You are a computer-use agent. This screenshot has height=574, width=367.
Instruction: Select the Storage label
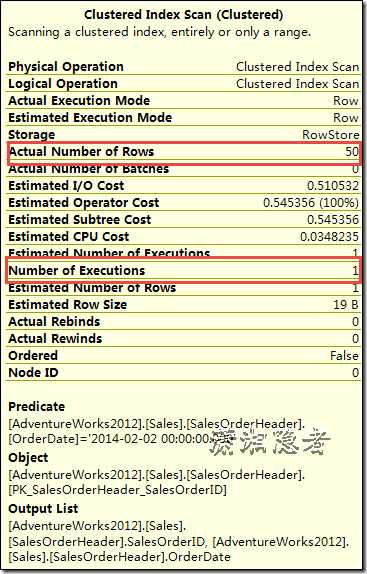pyautogui.click(x=31, y=135)
